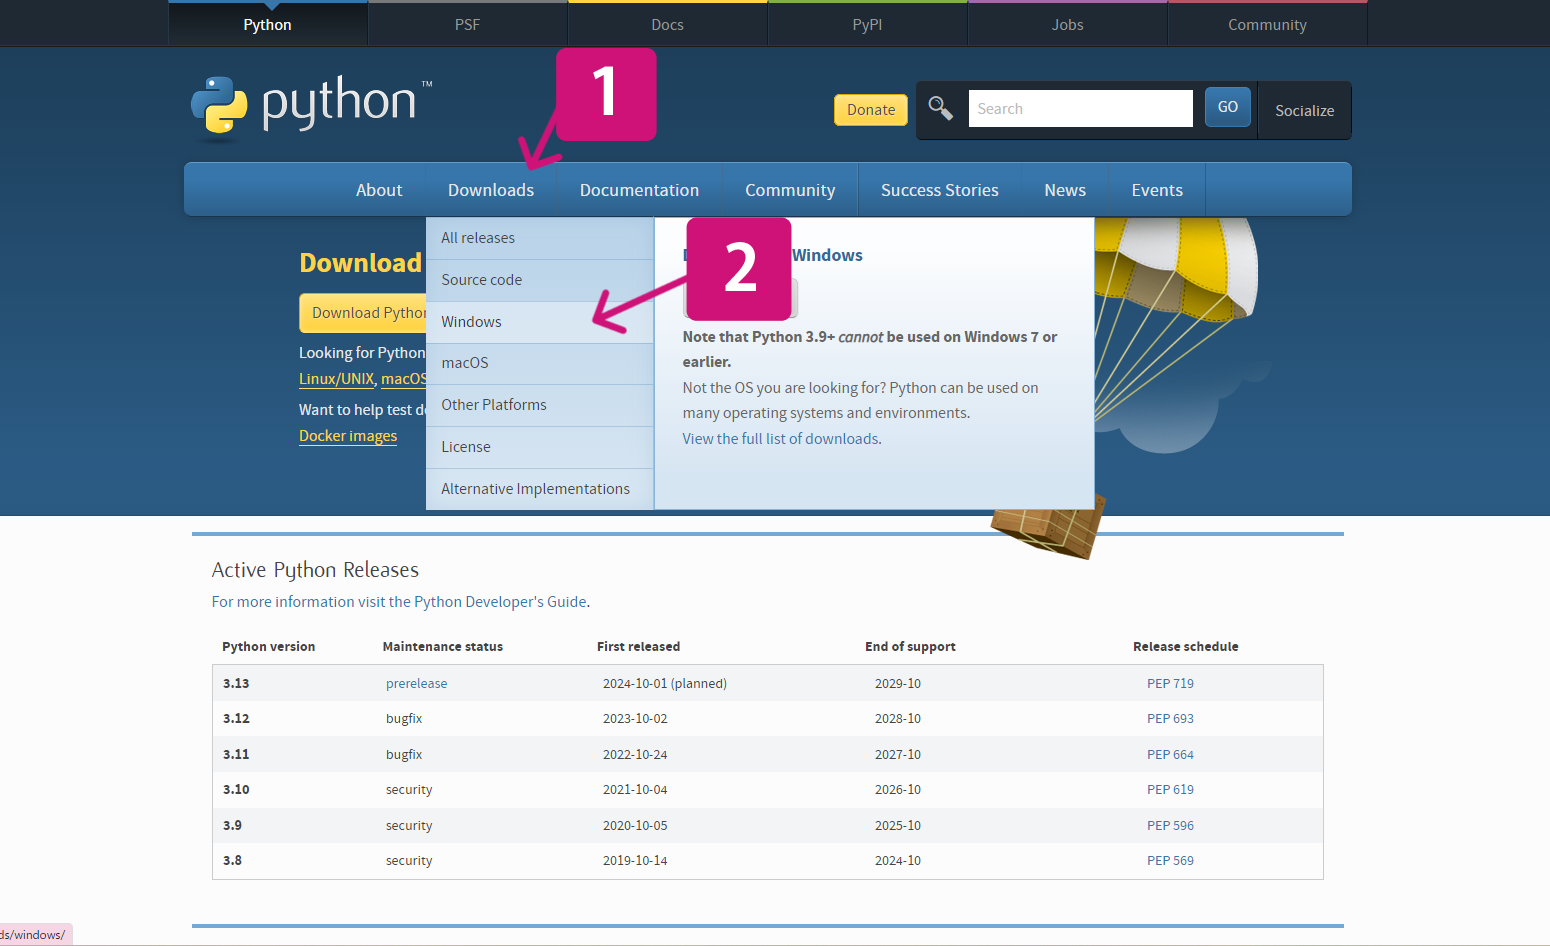Open the Documentation nav menu
This screenshot has width=1550, height=946.
(x=639, y=190)
